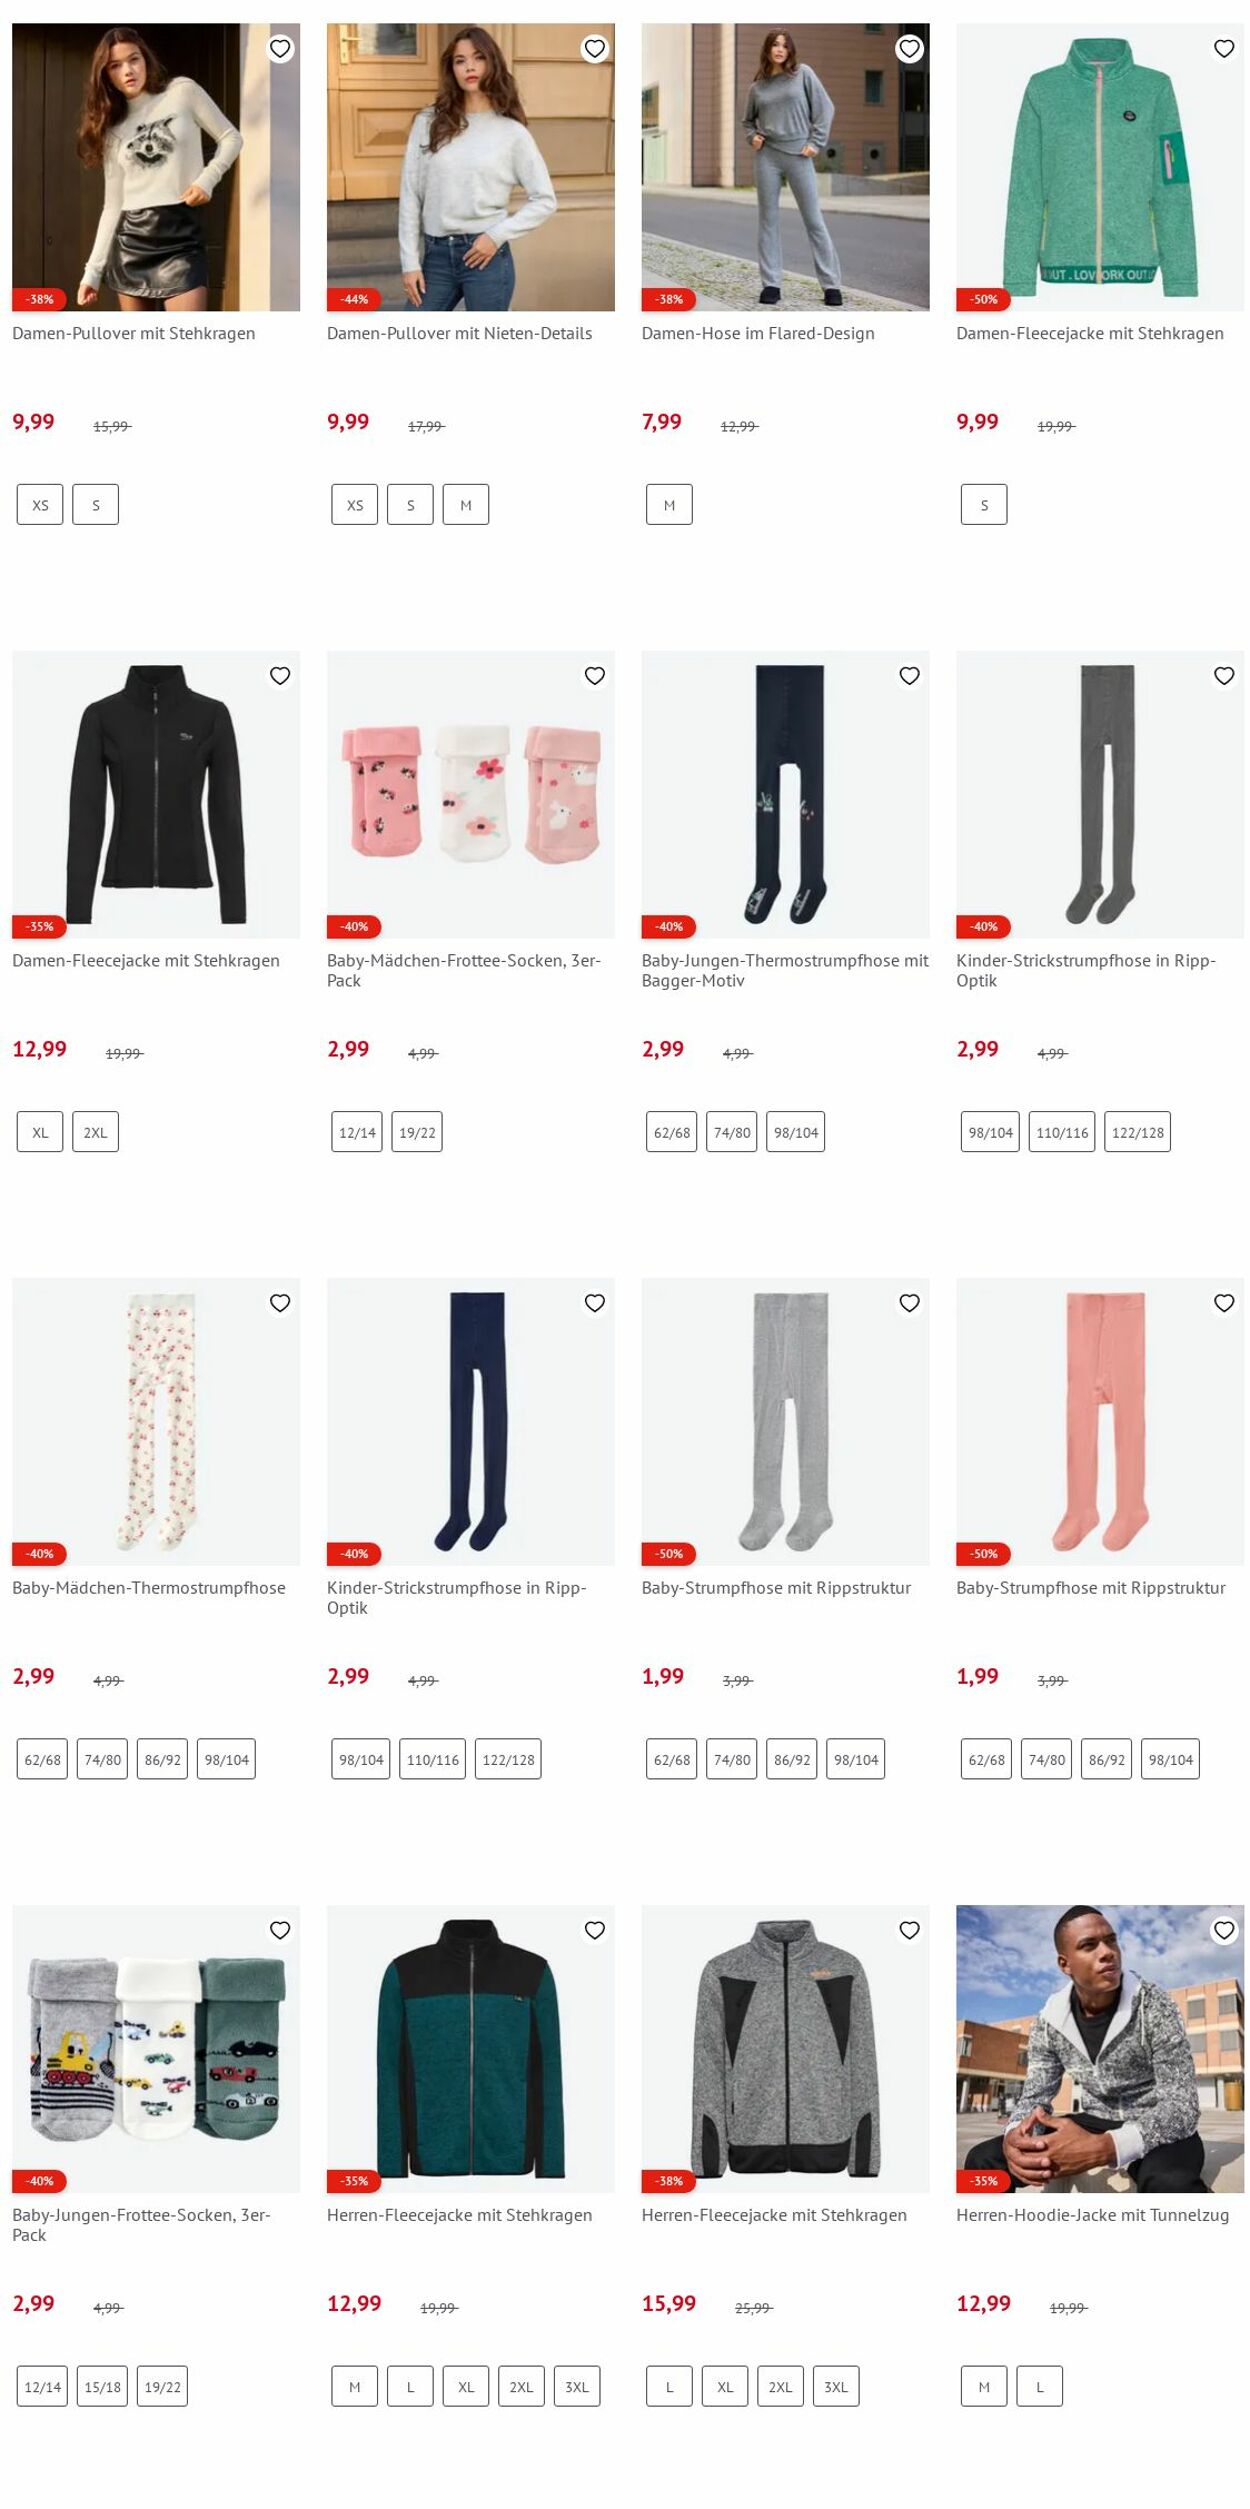Choose size 2XL for black Damen-Fleecejacke
Image resolution: width=1250 pixels, height=2509 pixels.
click(x=95, y=1132)
